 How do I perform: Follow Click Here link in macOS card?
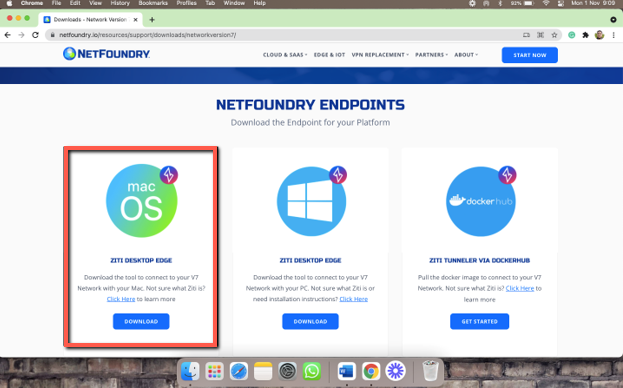click(x=121, y=299)
